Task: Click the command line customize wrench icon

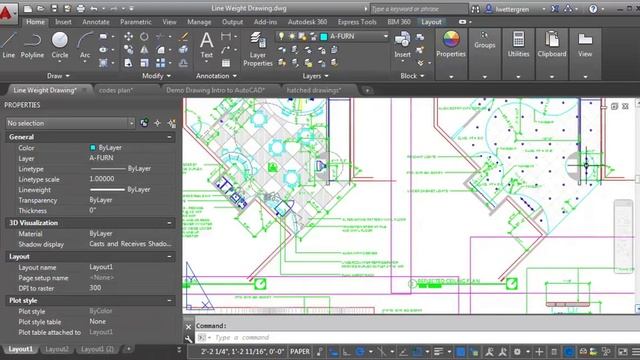Action: coord(189,338)
